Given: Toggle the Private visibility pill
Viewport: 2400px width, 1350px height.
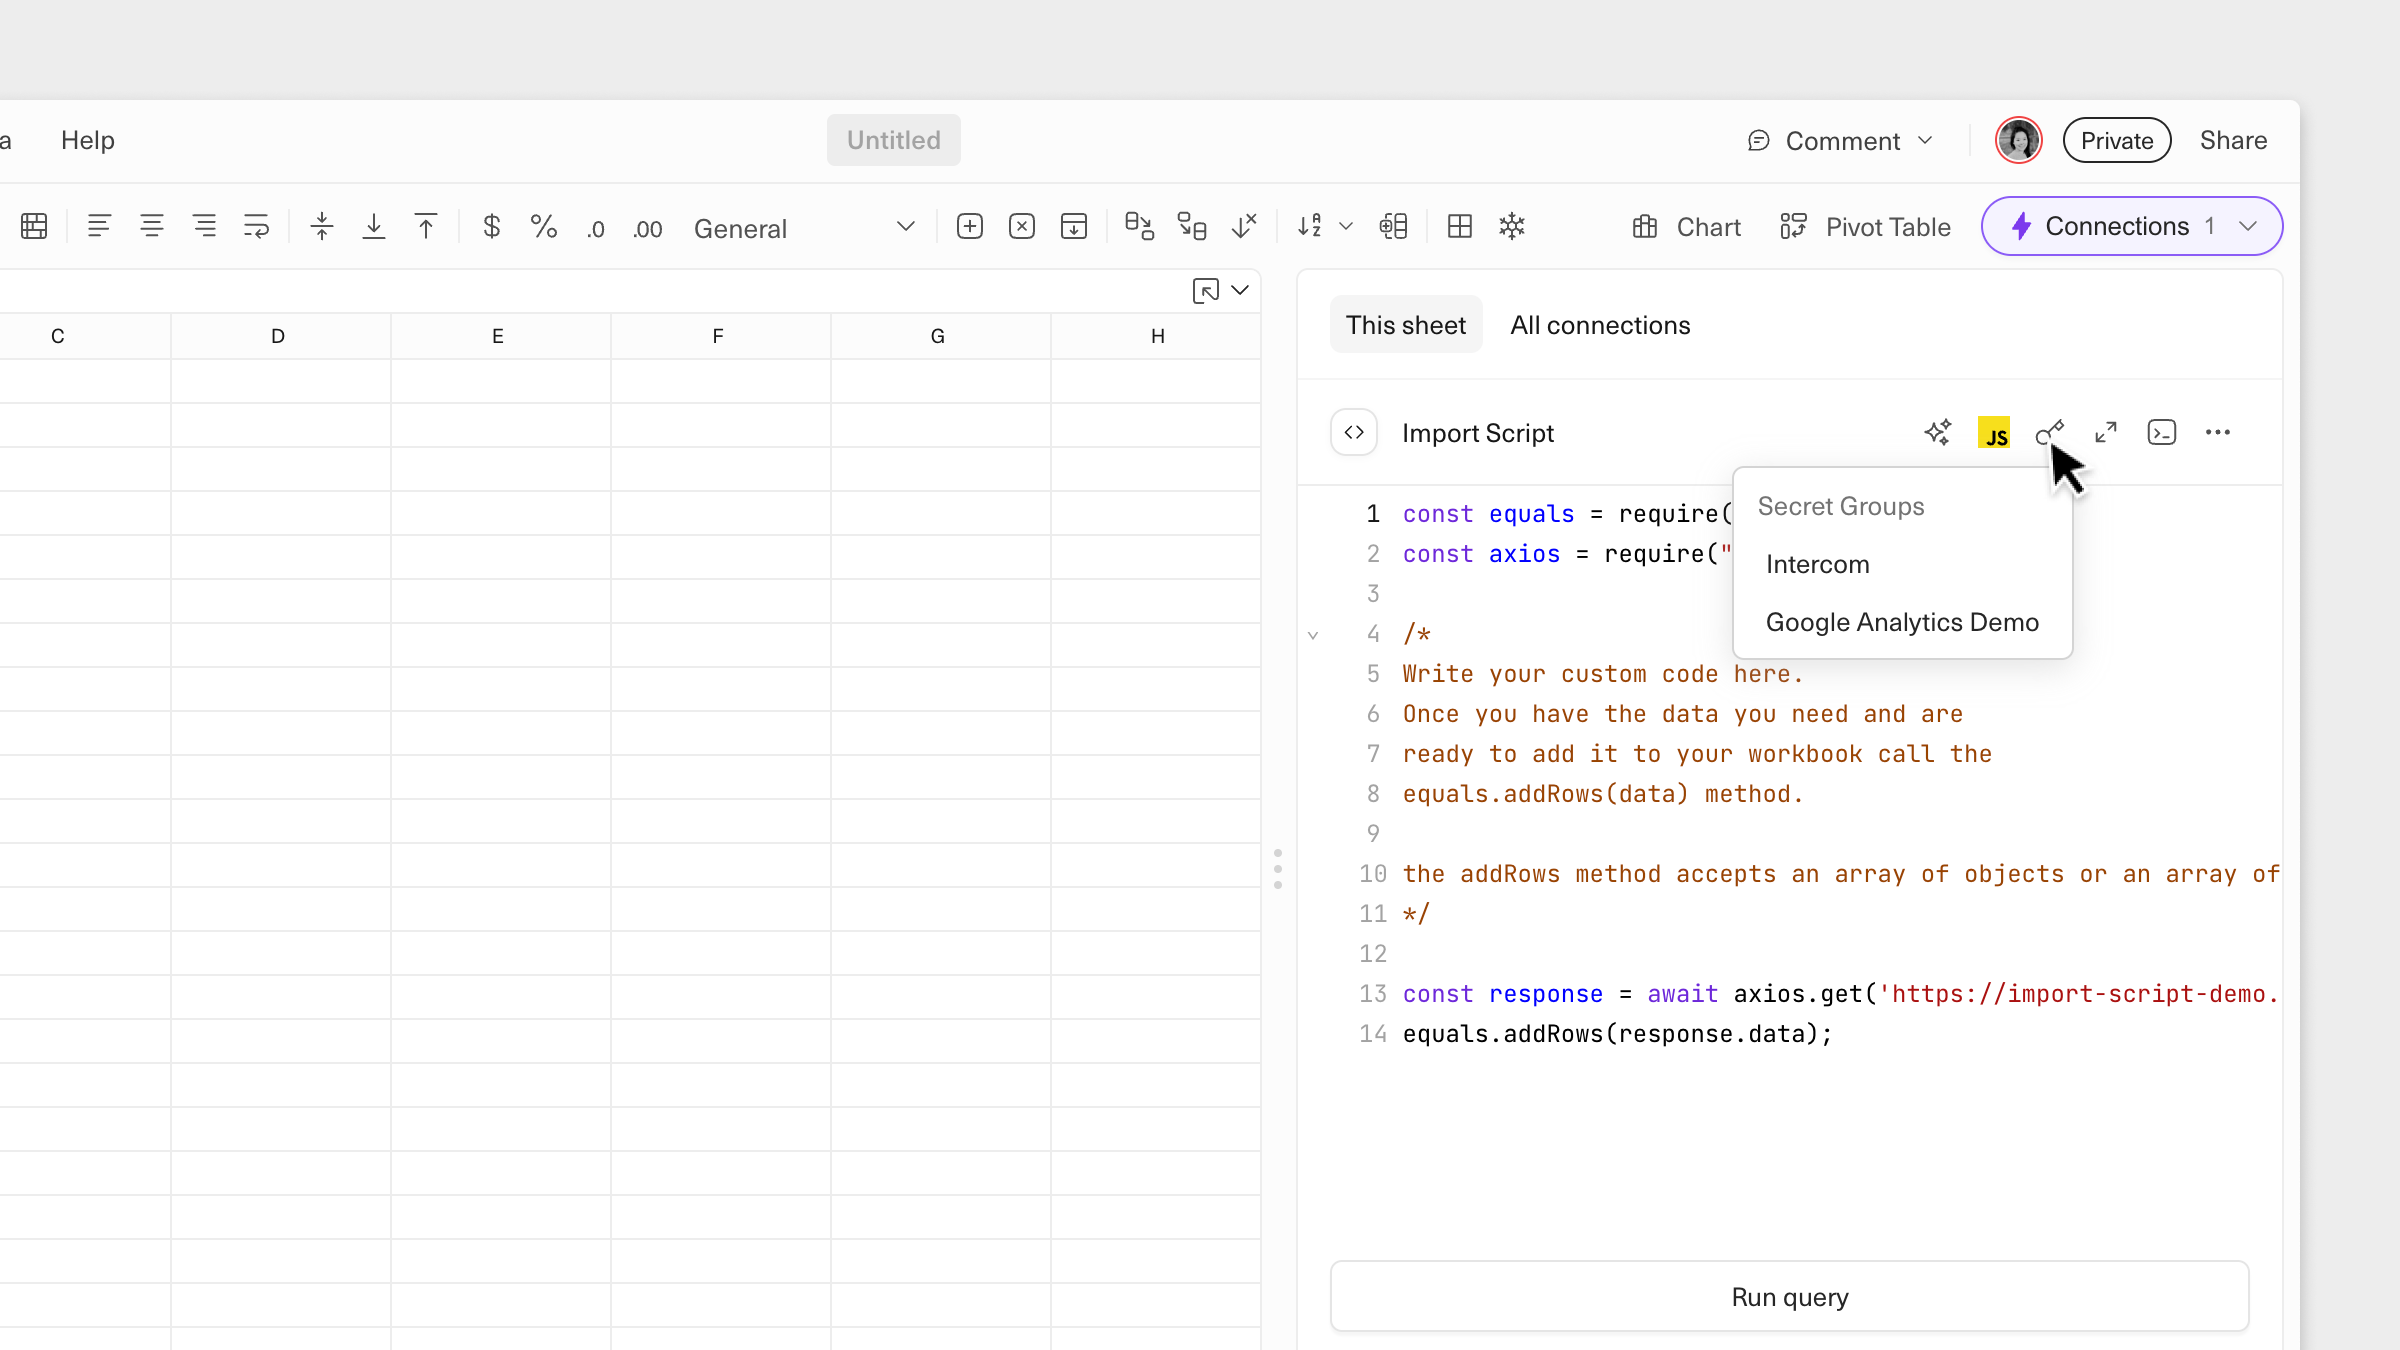Looking at the screenshot, I should 2117,140.
